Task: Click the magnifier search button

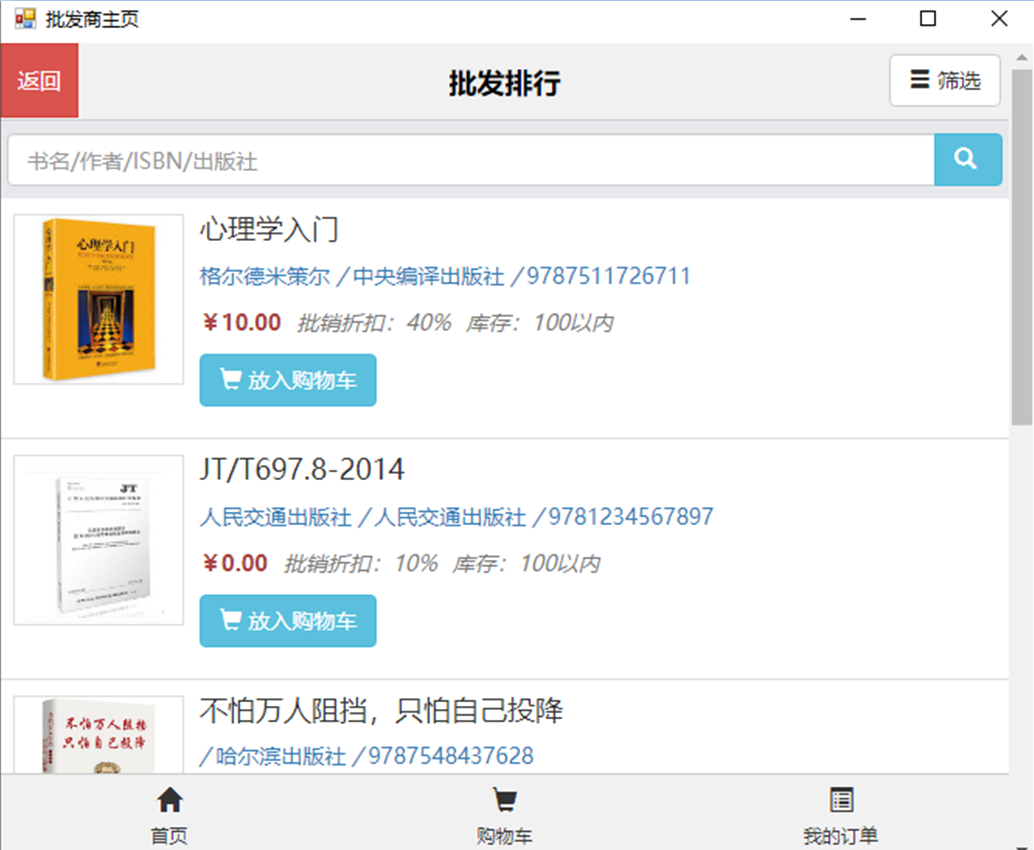Action: tap(967, 160)
